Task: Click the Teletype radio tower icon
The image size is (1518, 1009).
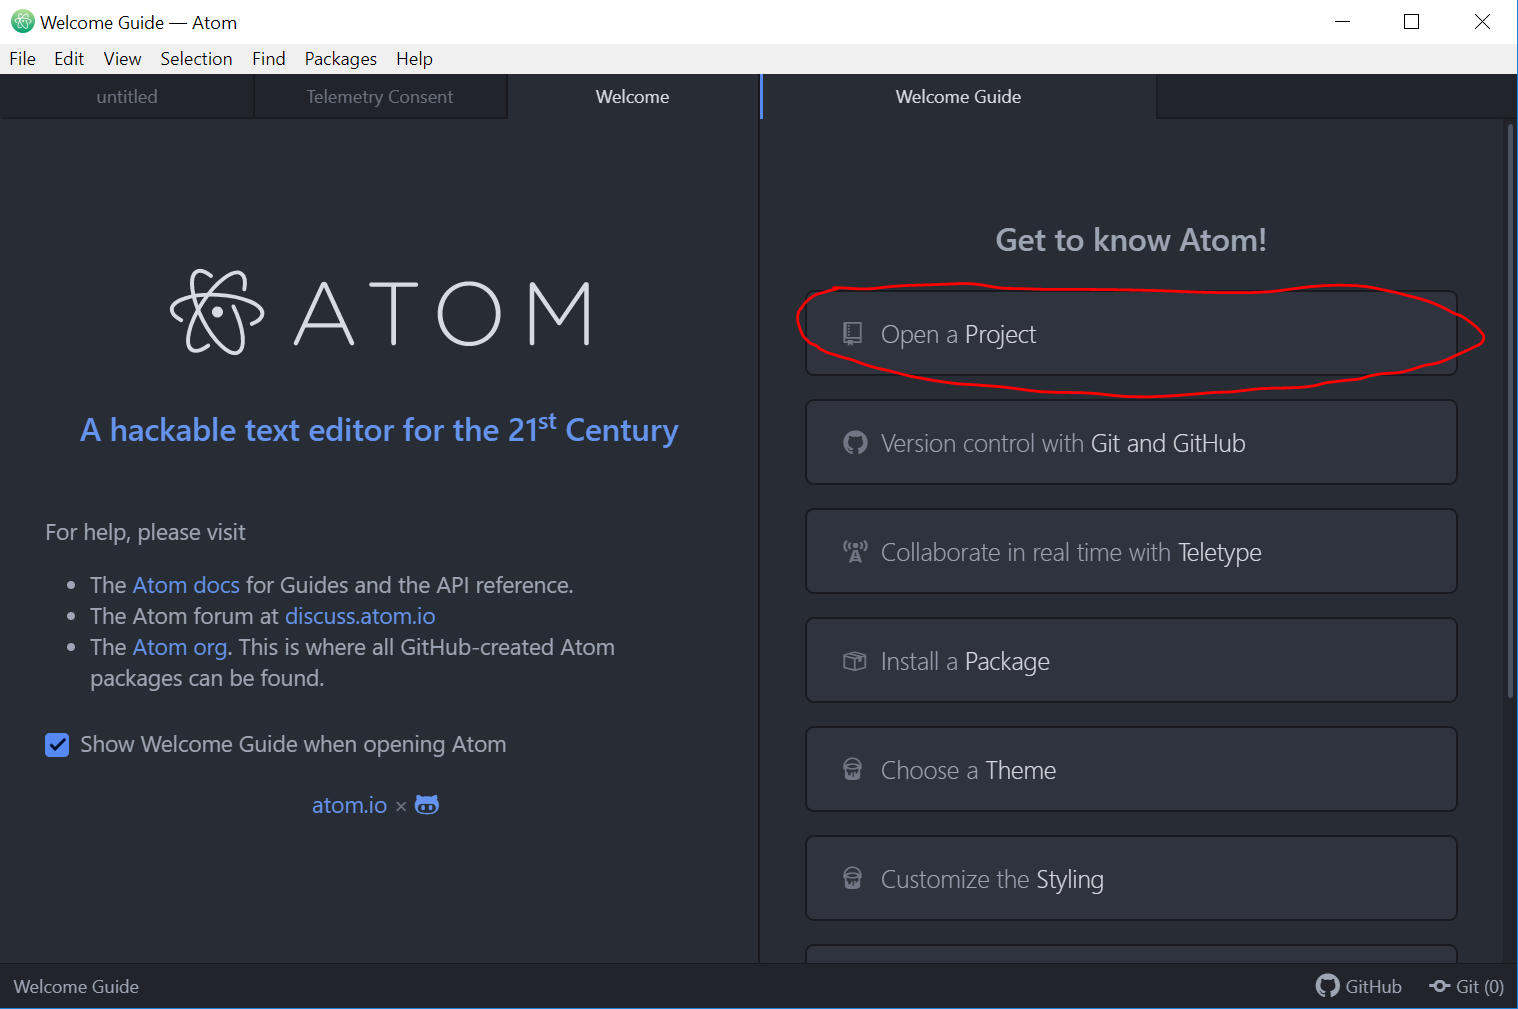Action: point(855,552)
